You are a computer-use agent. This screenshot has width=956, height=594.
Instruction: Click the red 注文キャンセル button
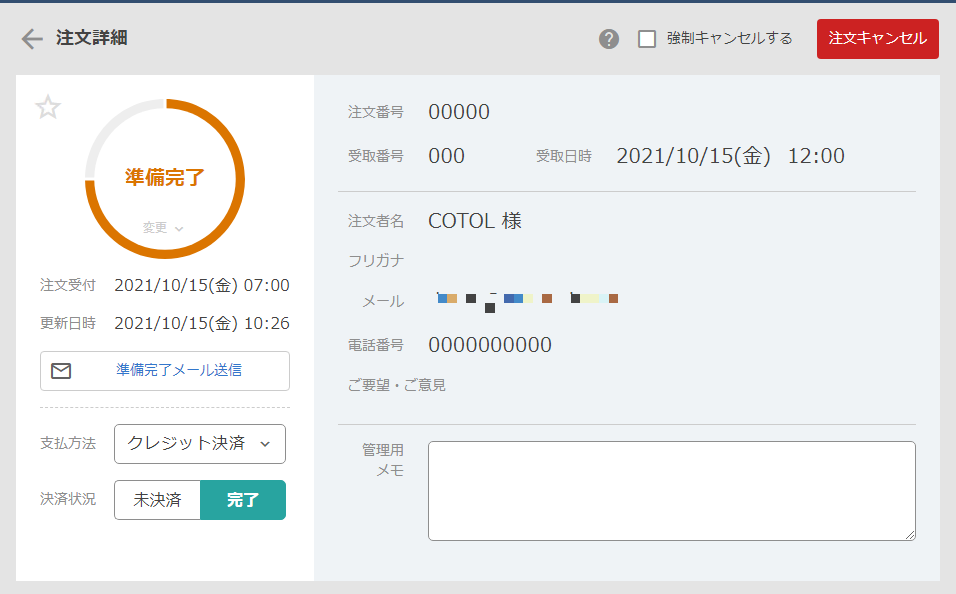(x=877, y=38)
